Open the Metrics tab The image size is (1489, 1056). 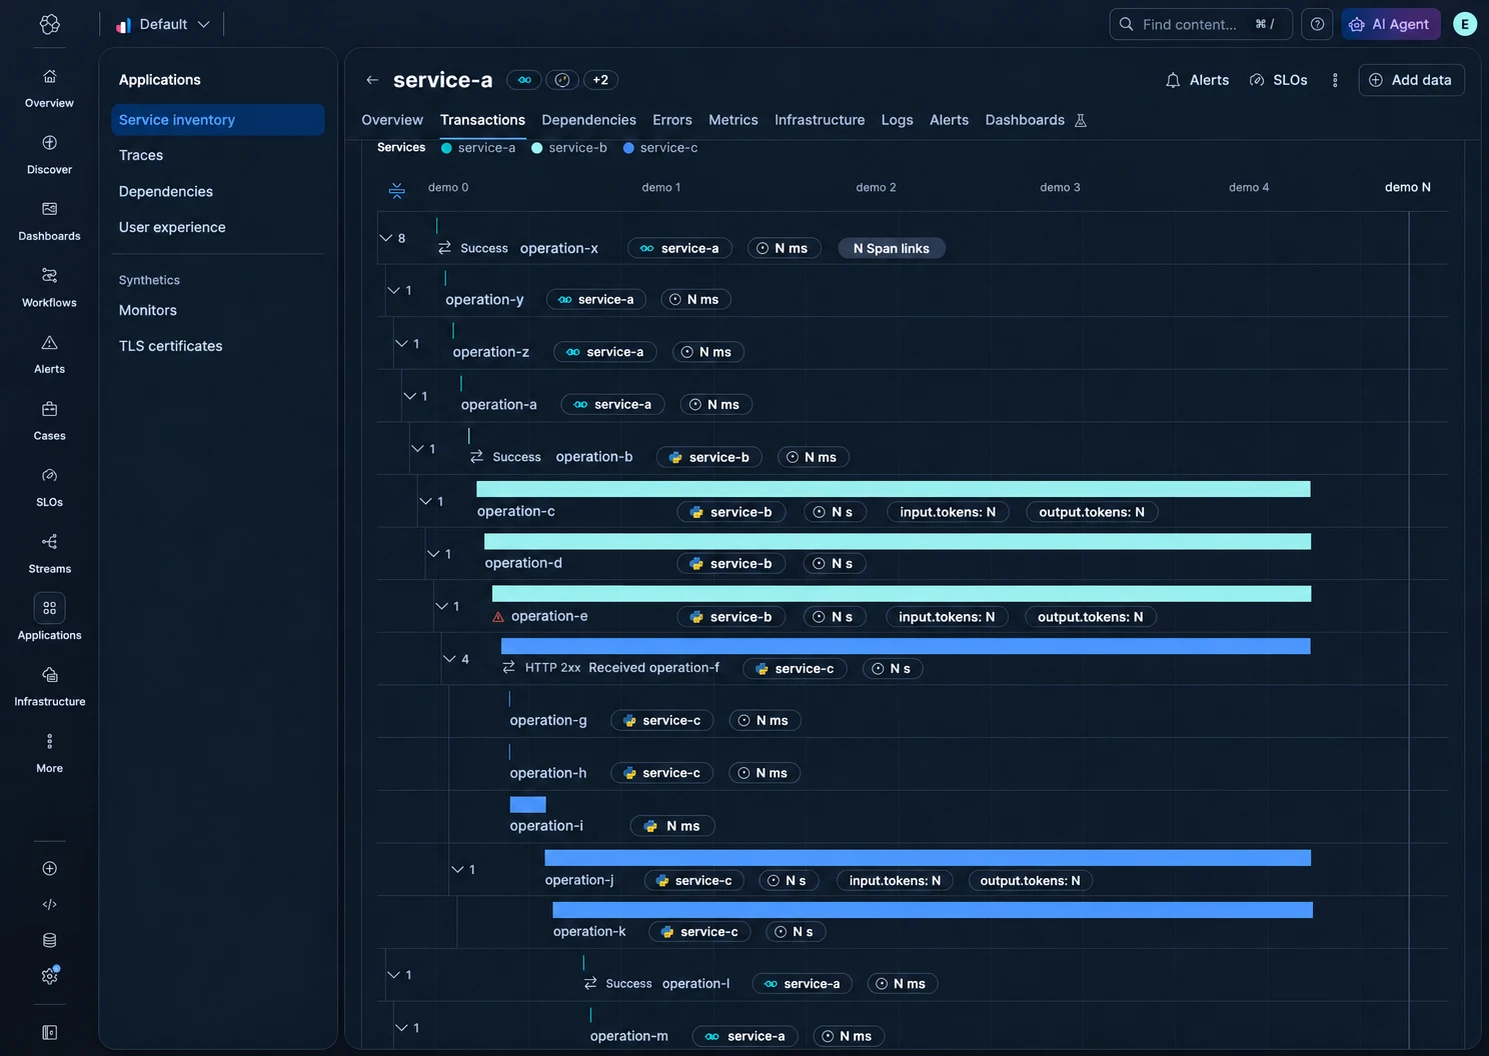[733, 120]
